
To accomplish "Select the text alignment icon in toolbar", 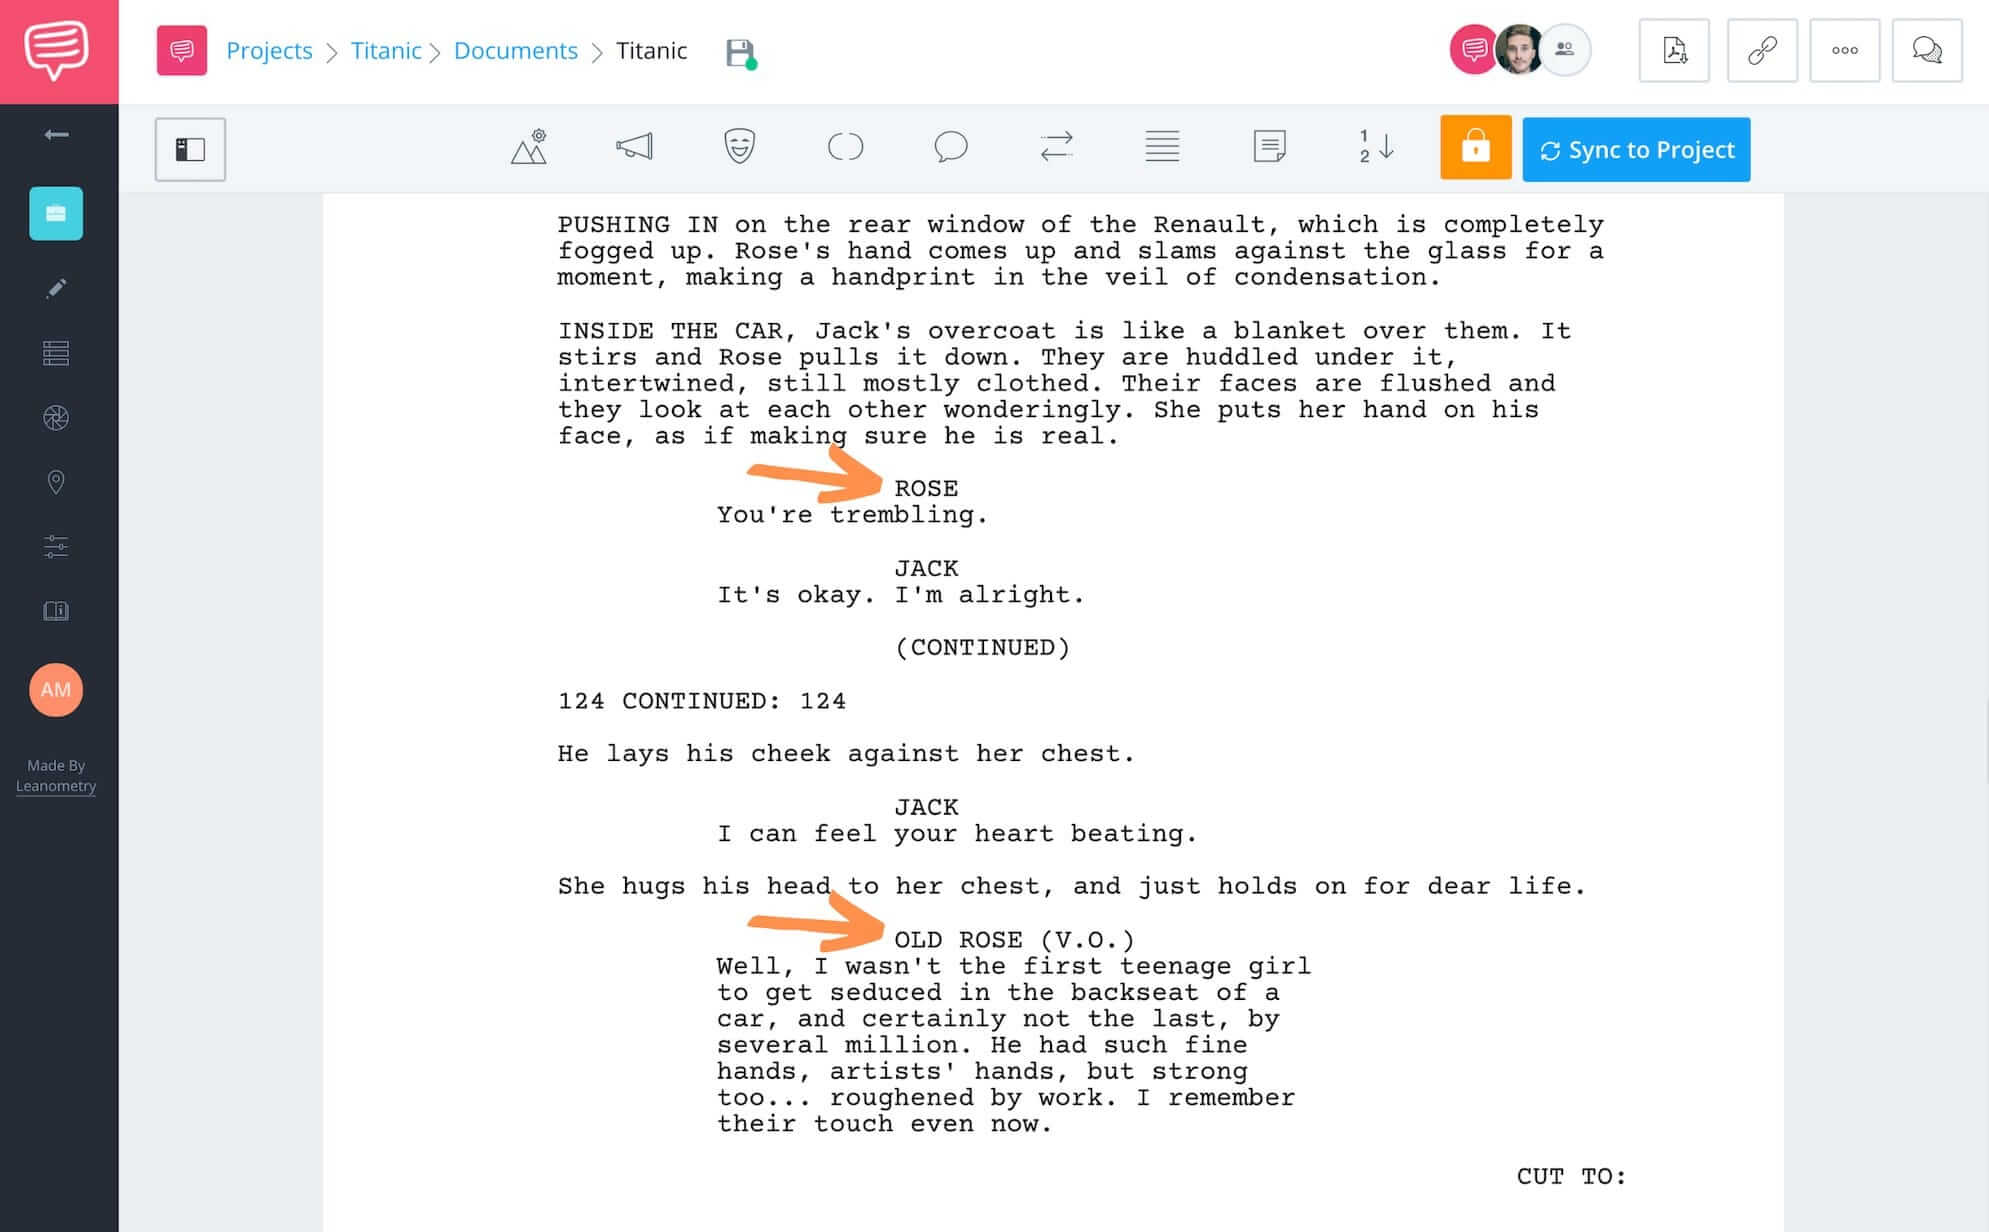I will [1164, 148].
